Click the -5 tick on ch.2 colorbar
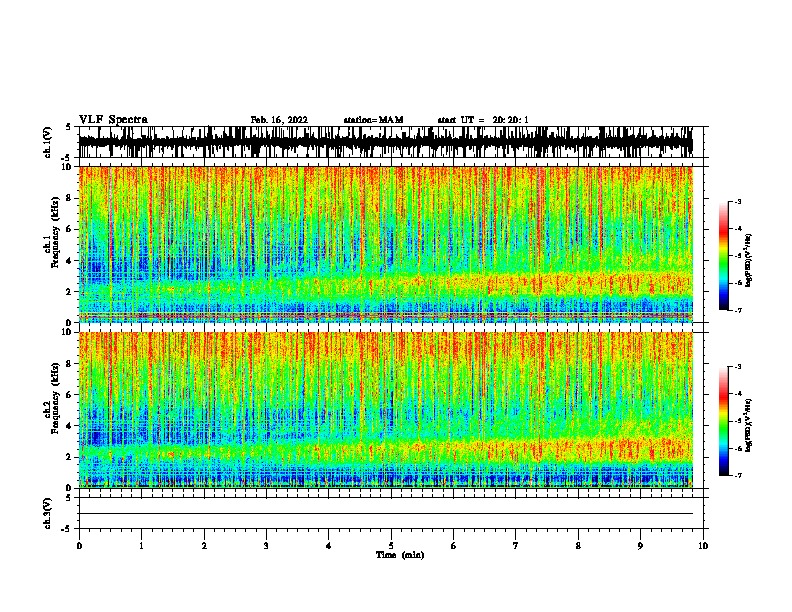The height and width of the screenshot is (612, 792). coord(737,421)
